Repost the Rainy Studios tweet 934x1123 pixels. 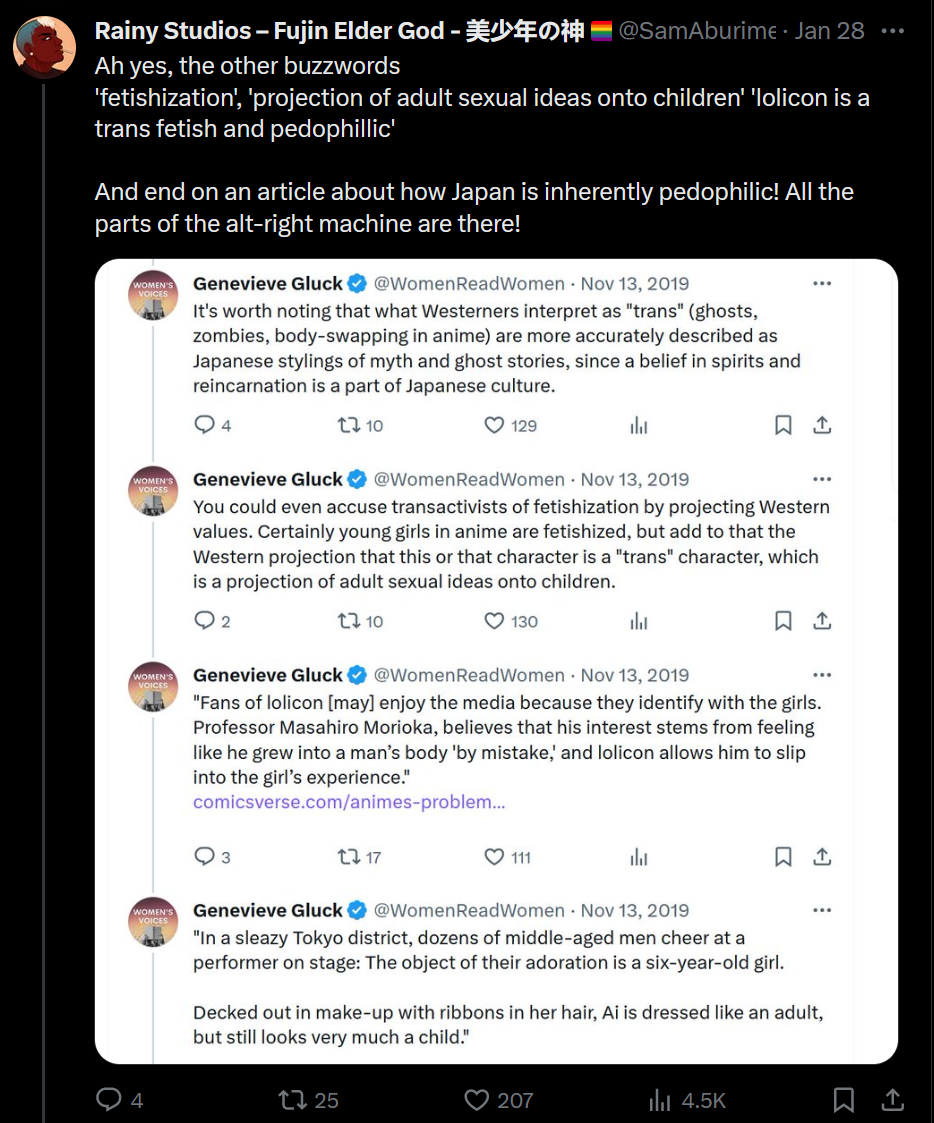292,1100
